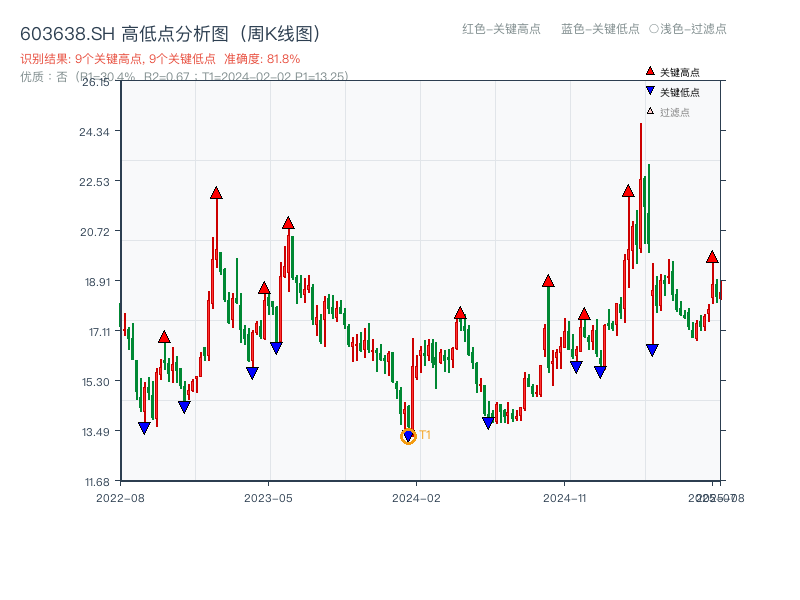This screenshot has width=800, height=600.
Task: Click the orange-circled T1 marker on the chart
Action: [408, 435]
